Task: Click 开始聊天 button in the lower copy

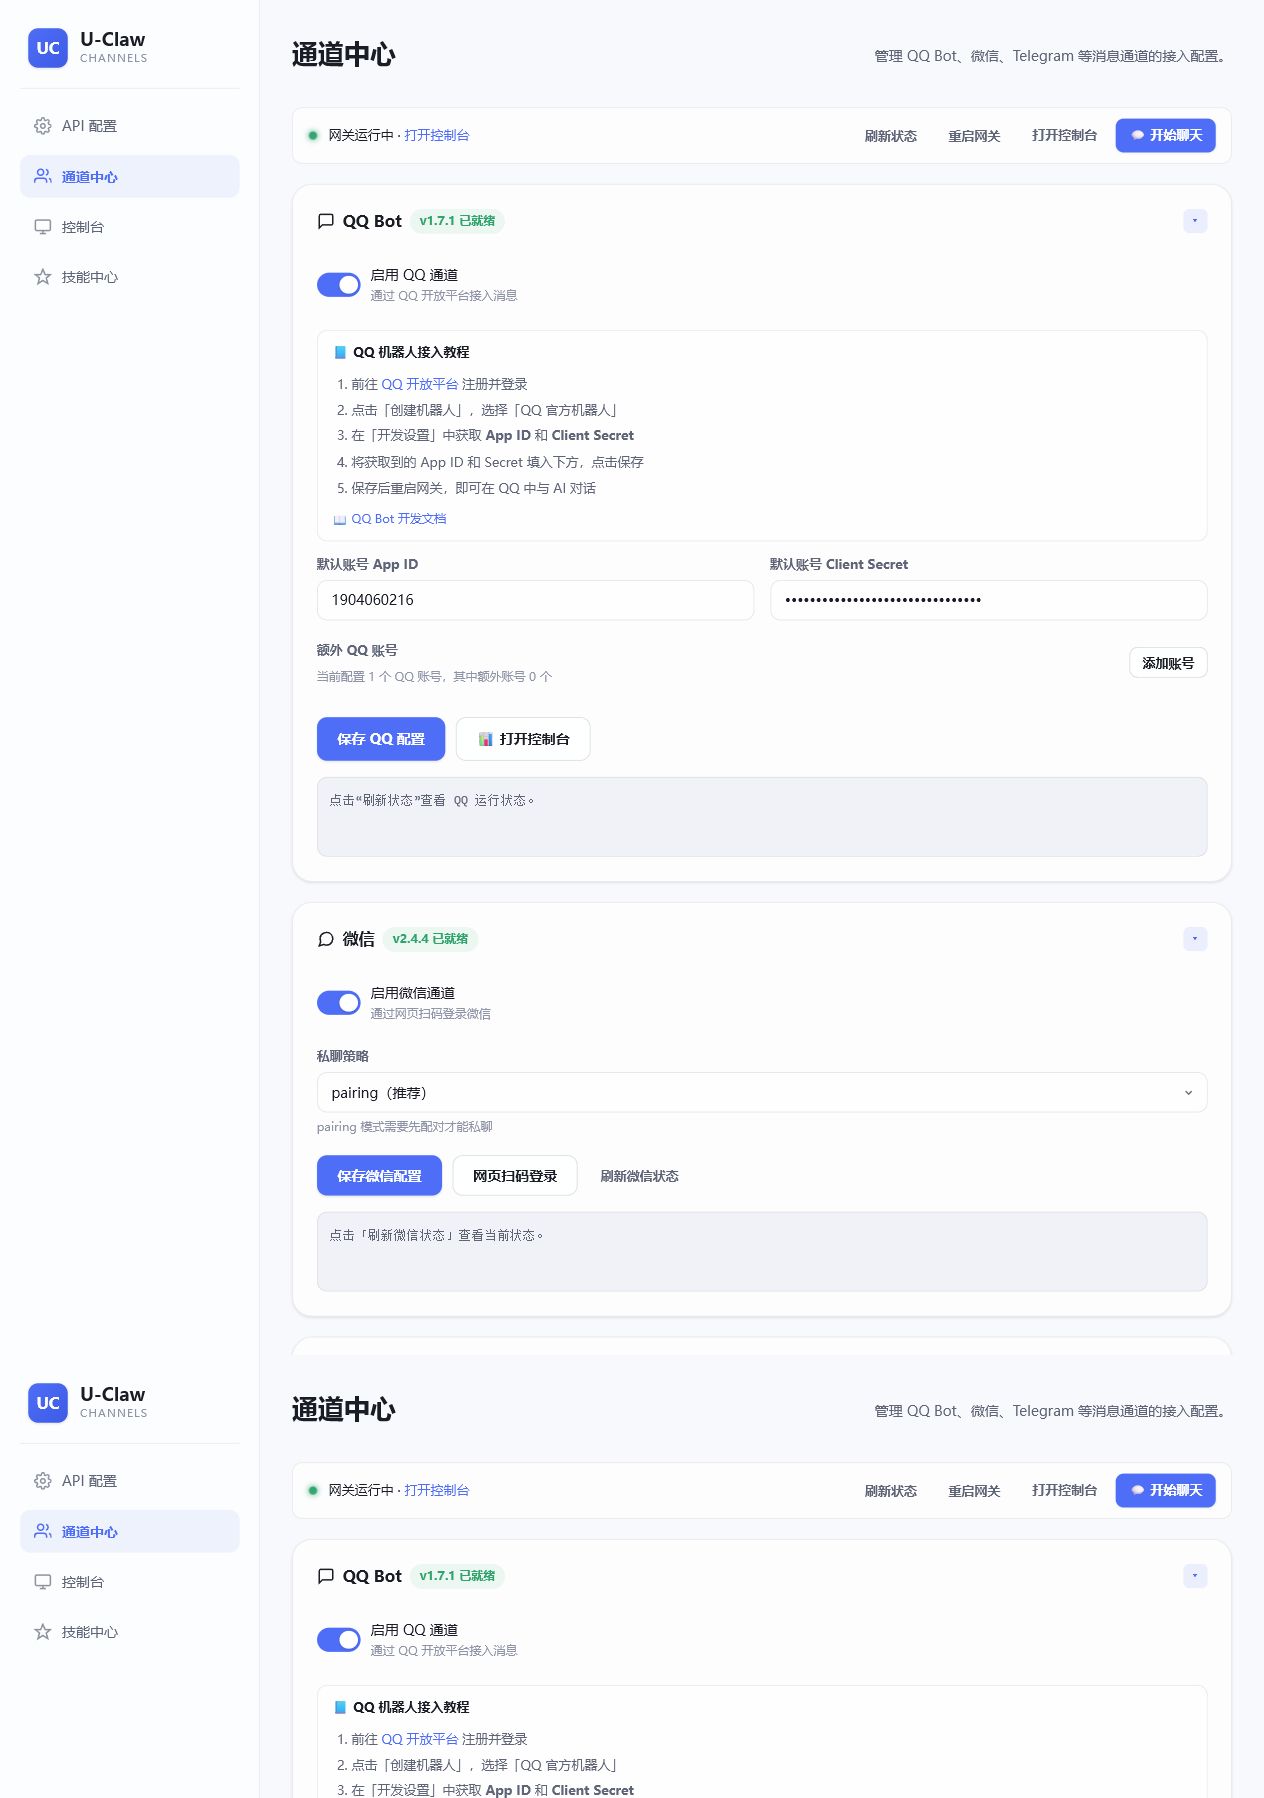Action: (x=1166, y=1490)
